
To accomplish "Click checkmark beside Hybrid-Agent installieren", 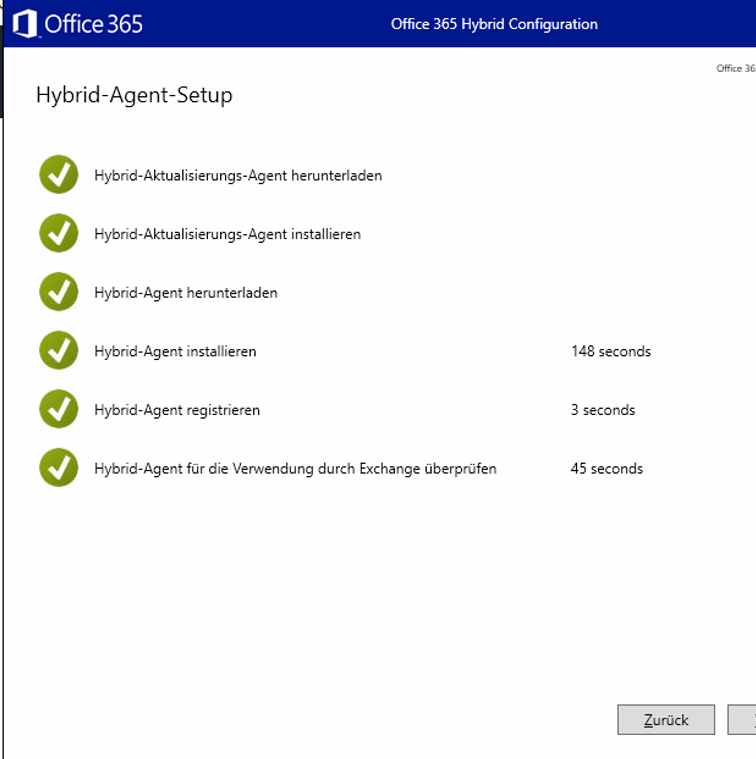I will [59, 350].
